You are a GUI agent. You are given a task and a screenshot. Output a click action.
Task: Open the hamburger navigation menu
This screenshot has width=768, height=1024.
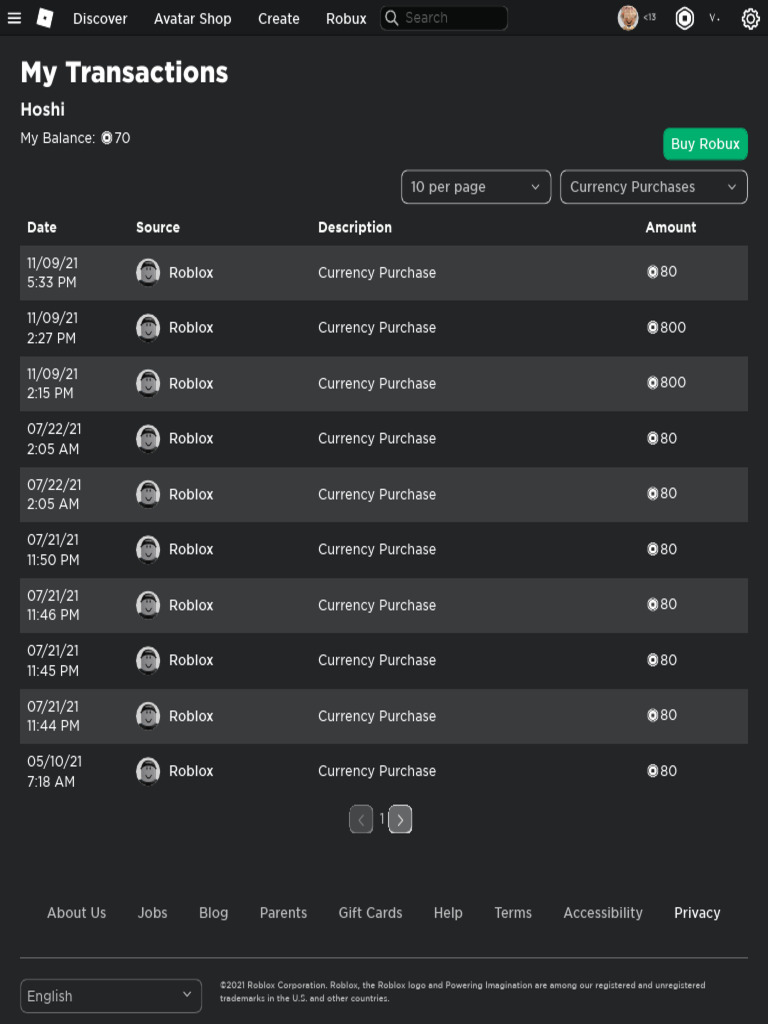(14, 18)
